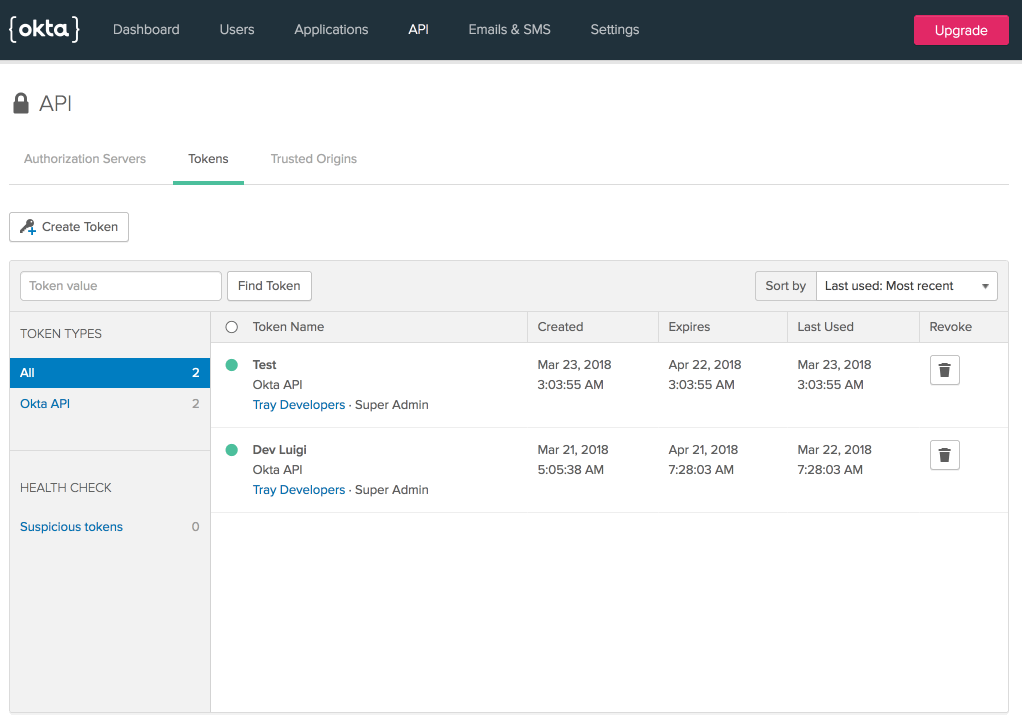
Task: Click the key icon on Create Token
Action: point(28,227)
